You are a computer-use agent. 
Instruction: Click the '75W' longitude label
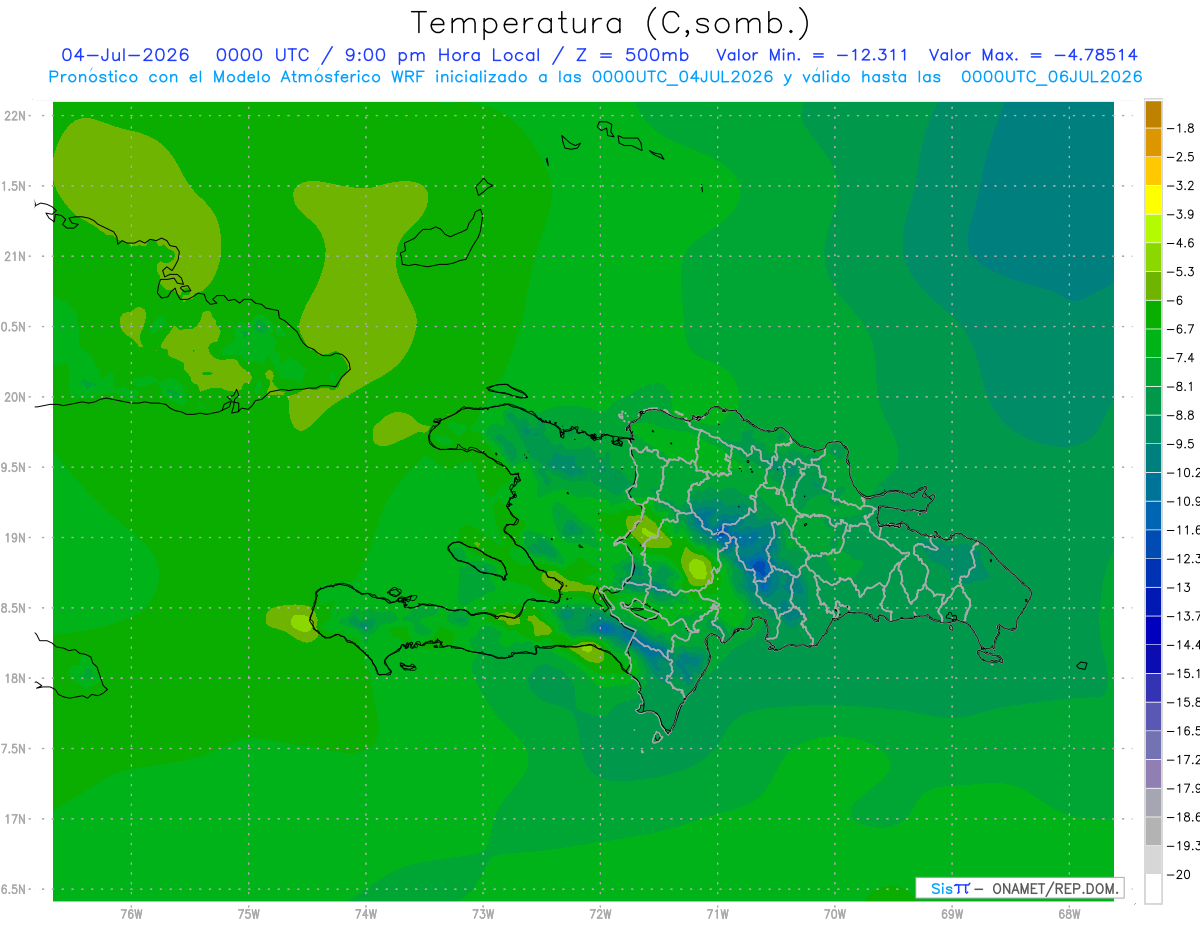click(249, 914)
